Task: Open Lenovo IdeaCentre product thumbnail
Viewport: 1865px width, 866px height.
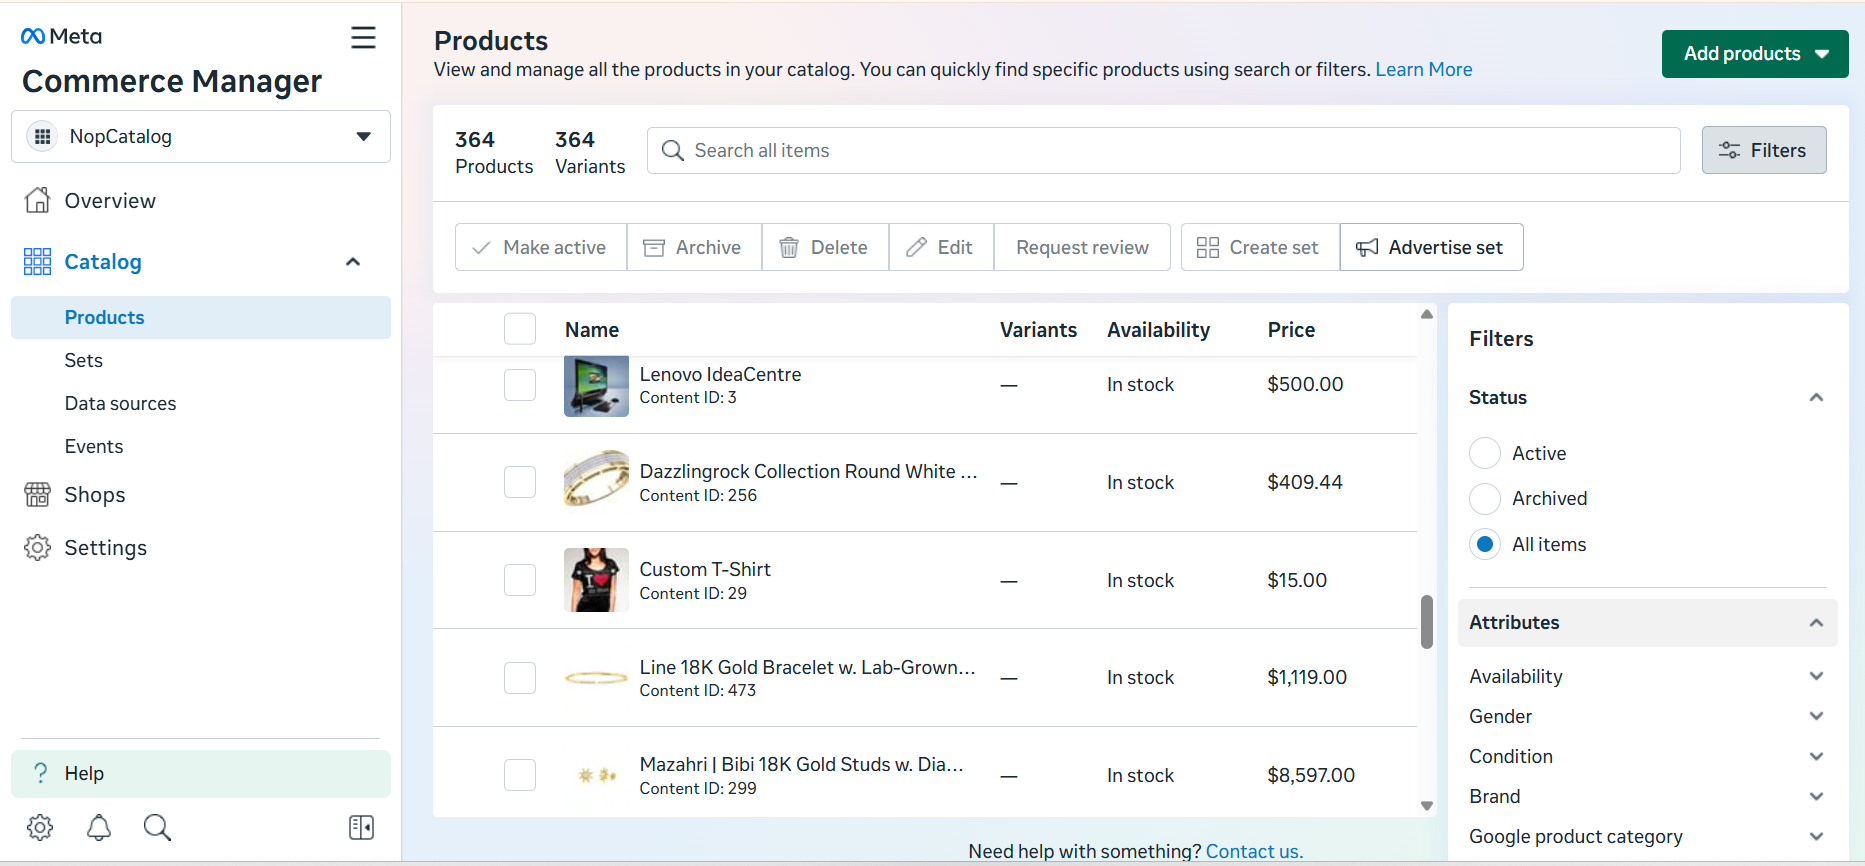Action: [x=596, y=386]
